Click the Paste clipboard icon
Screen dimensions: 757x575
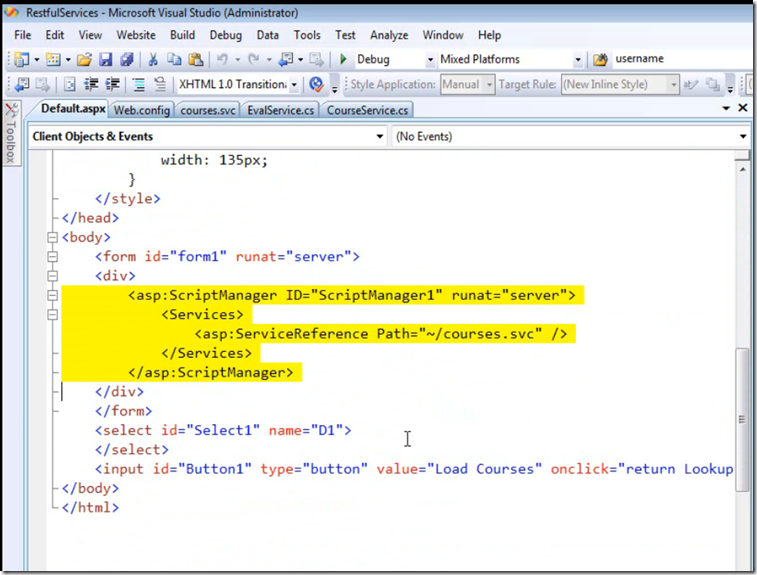click(x=196, y=59)
